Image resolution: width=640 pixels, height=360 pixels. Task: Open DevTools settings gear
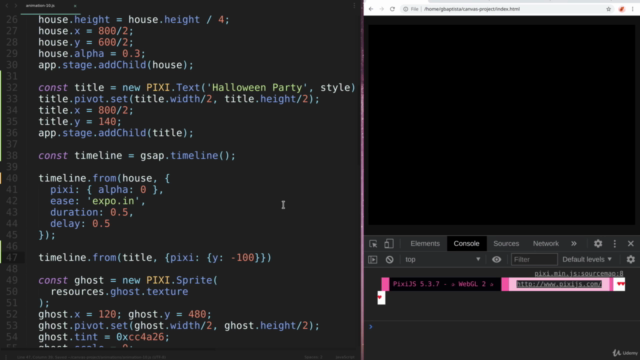tap(598, 244)
